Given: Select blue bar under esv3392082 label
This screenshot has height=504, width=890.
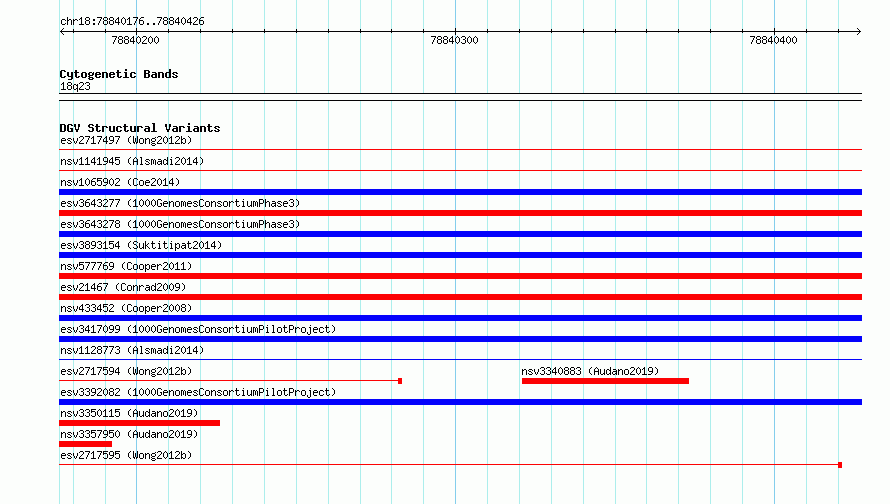Looking at the screenshot, I should coord(460,402).
